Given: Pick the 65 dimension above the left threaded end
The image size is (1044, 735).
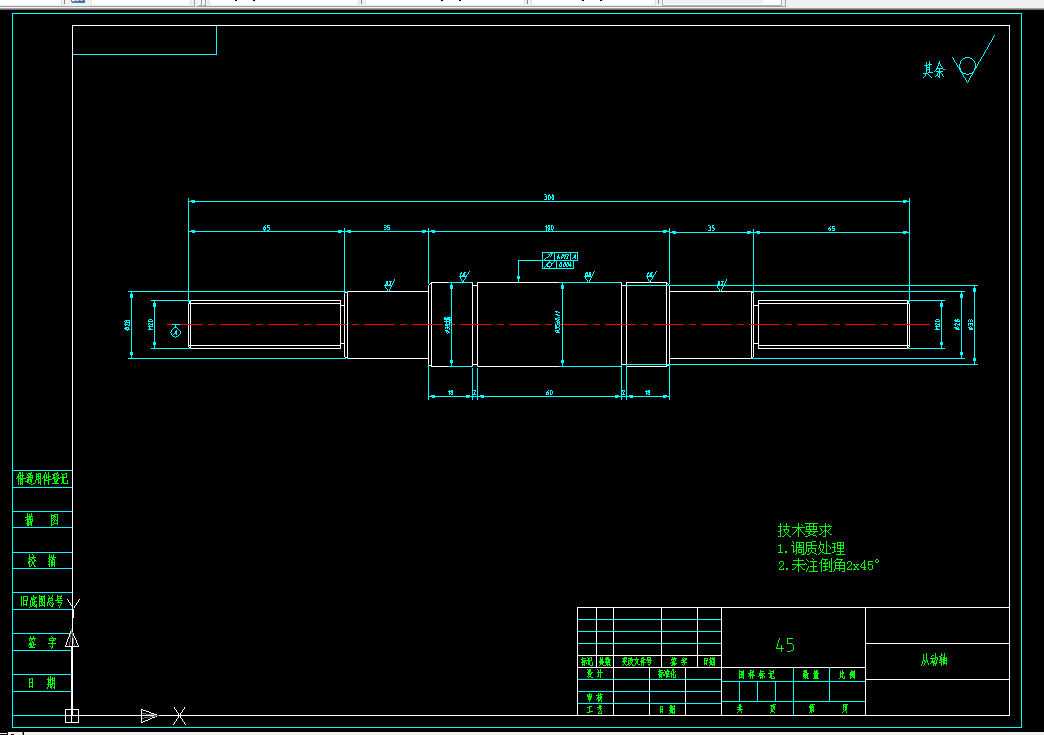Looking at the screenshot, I should [266, 228].
